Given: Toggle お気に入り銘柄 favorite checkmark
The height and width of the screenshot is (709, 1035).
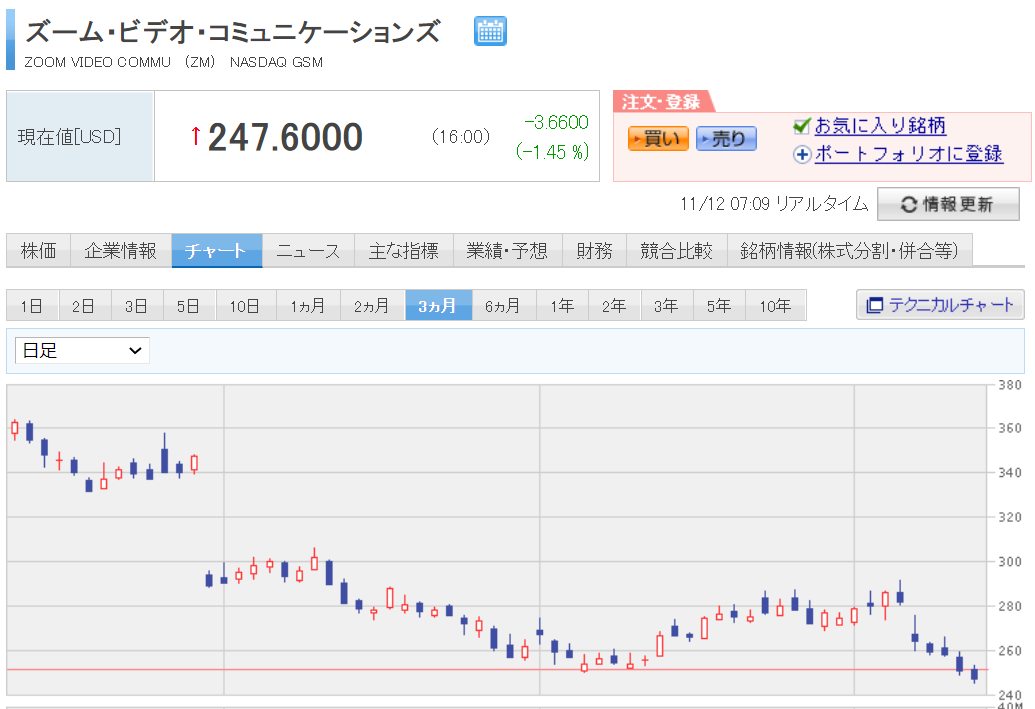Looking at the screenshot, I should pyautogui.click(x=801, y=125).
